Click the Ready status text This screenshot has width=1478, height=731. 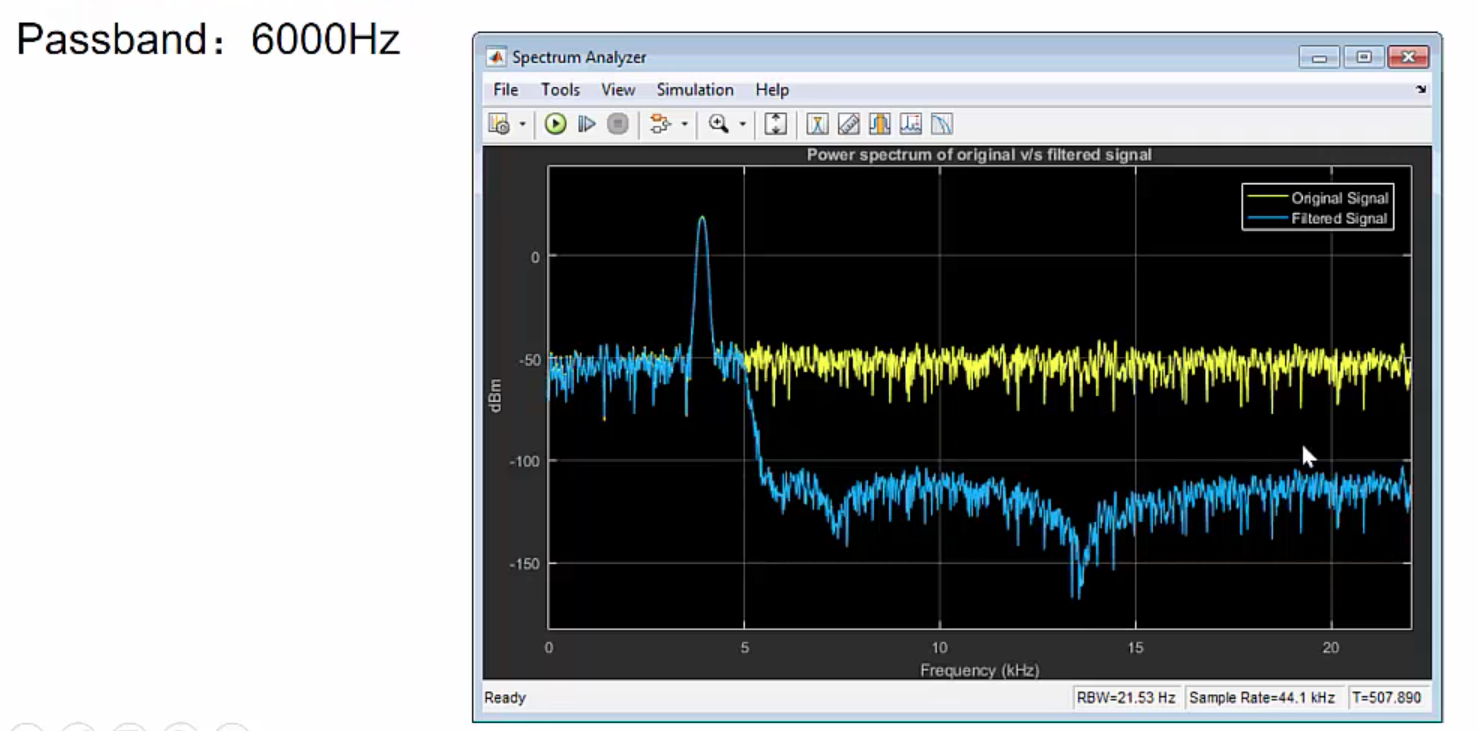point(505,698)
